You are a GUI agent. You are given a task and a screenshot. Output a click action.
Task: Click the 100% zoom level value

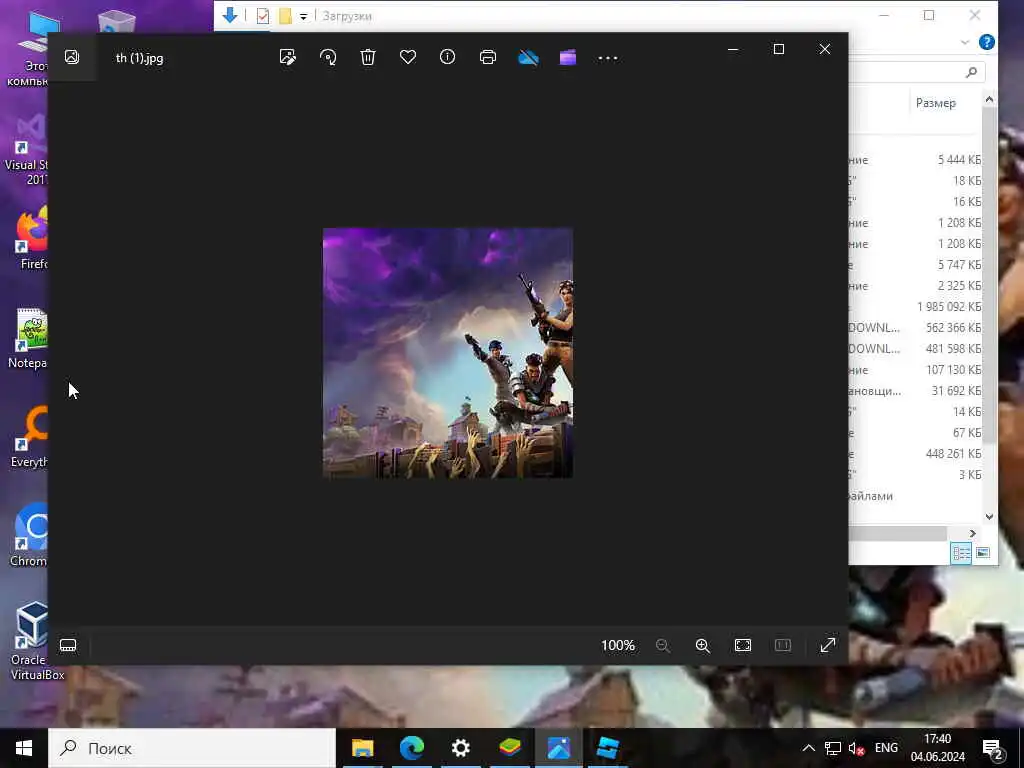618,645
